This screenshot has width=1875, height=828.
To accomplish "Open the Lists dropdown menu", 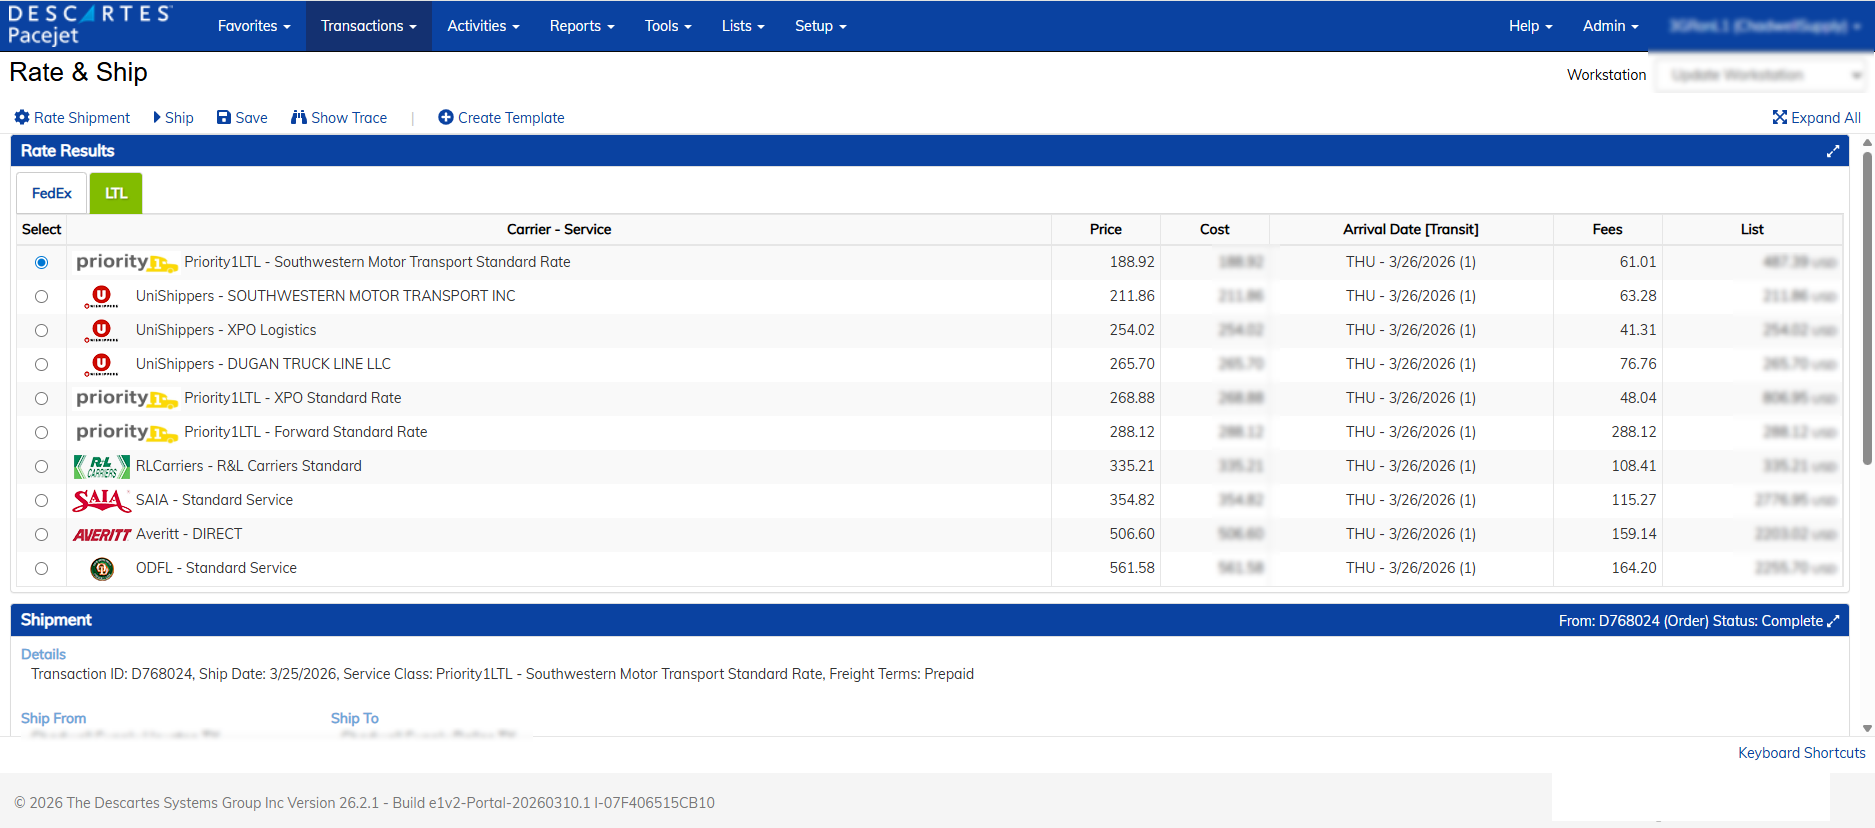I will (743, 26).
